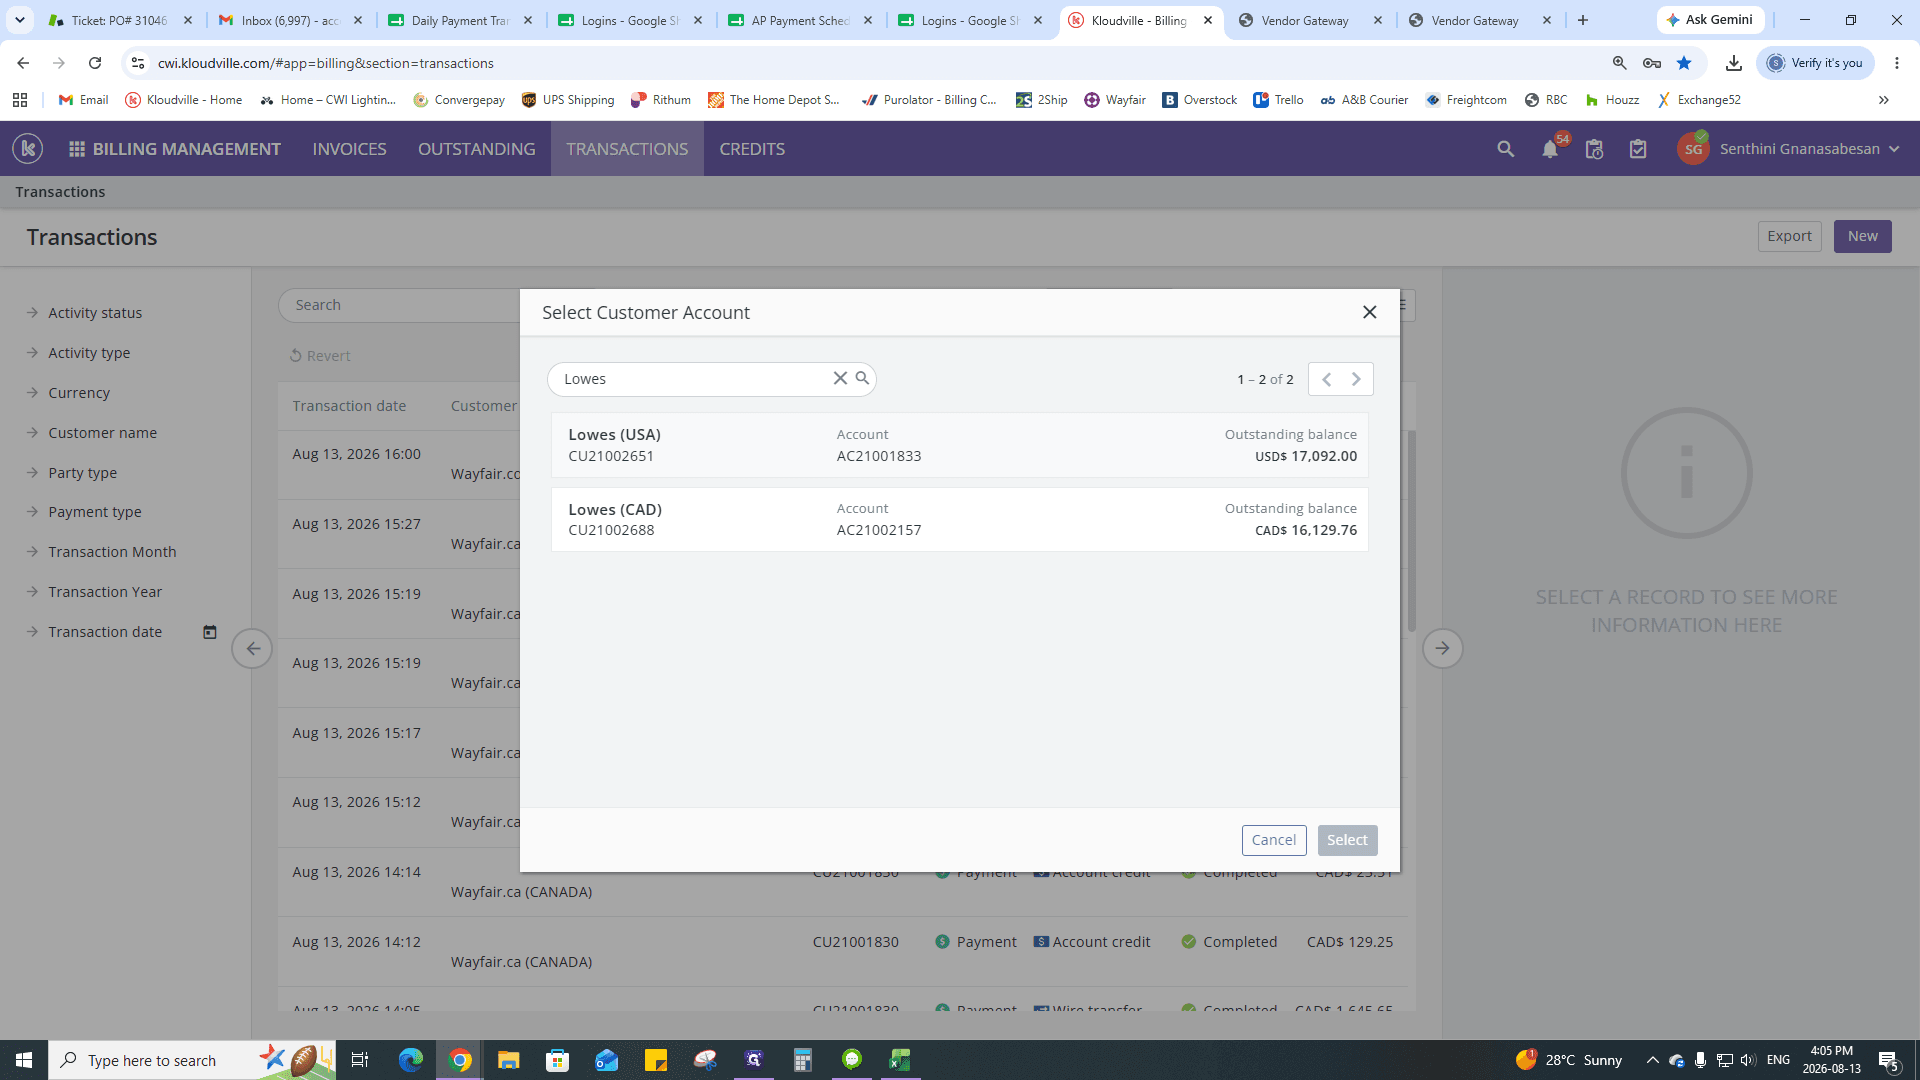Cancel the customer account selection
This screenshot has height=1080, width=1920.
pos(1274,840)
